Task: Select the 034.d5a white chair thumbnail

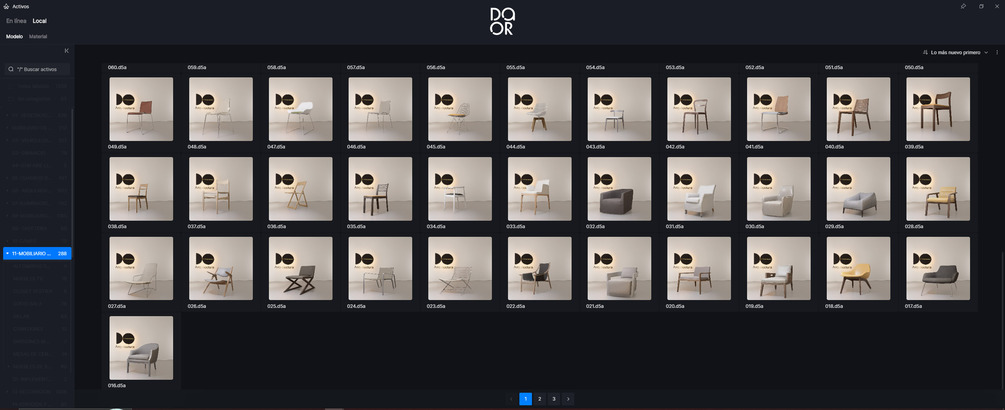Action: coord(460,189)
